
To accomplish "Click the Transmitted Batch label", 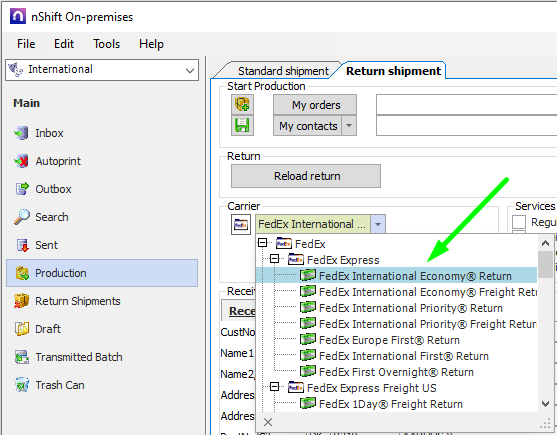I will (x=79, y=357).
